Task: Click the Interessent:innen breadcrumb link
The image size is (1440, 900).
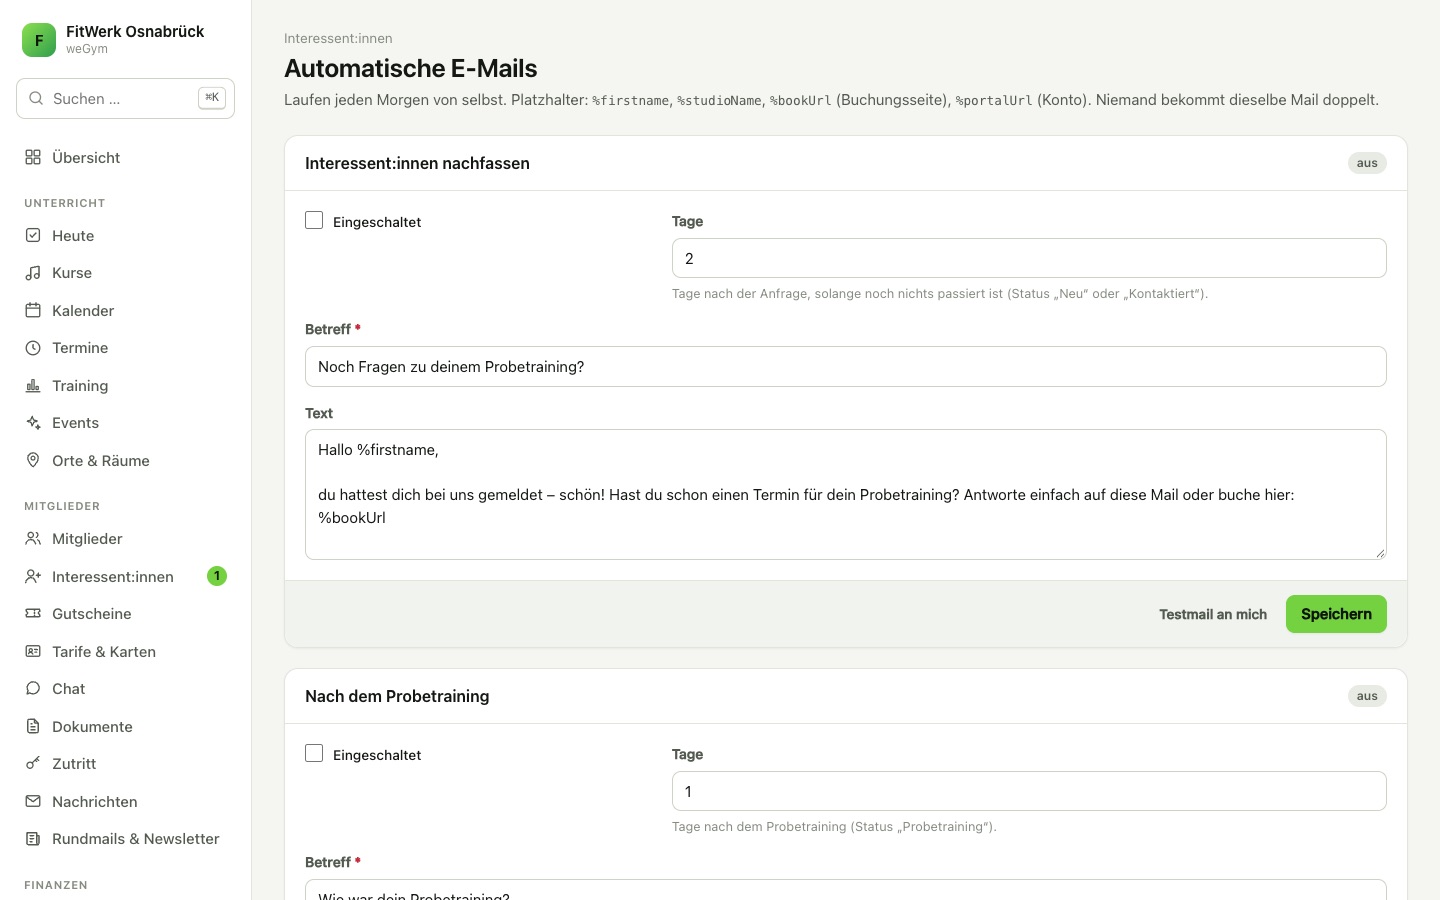Action: [338, 38]
